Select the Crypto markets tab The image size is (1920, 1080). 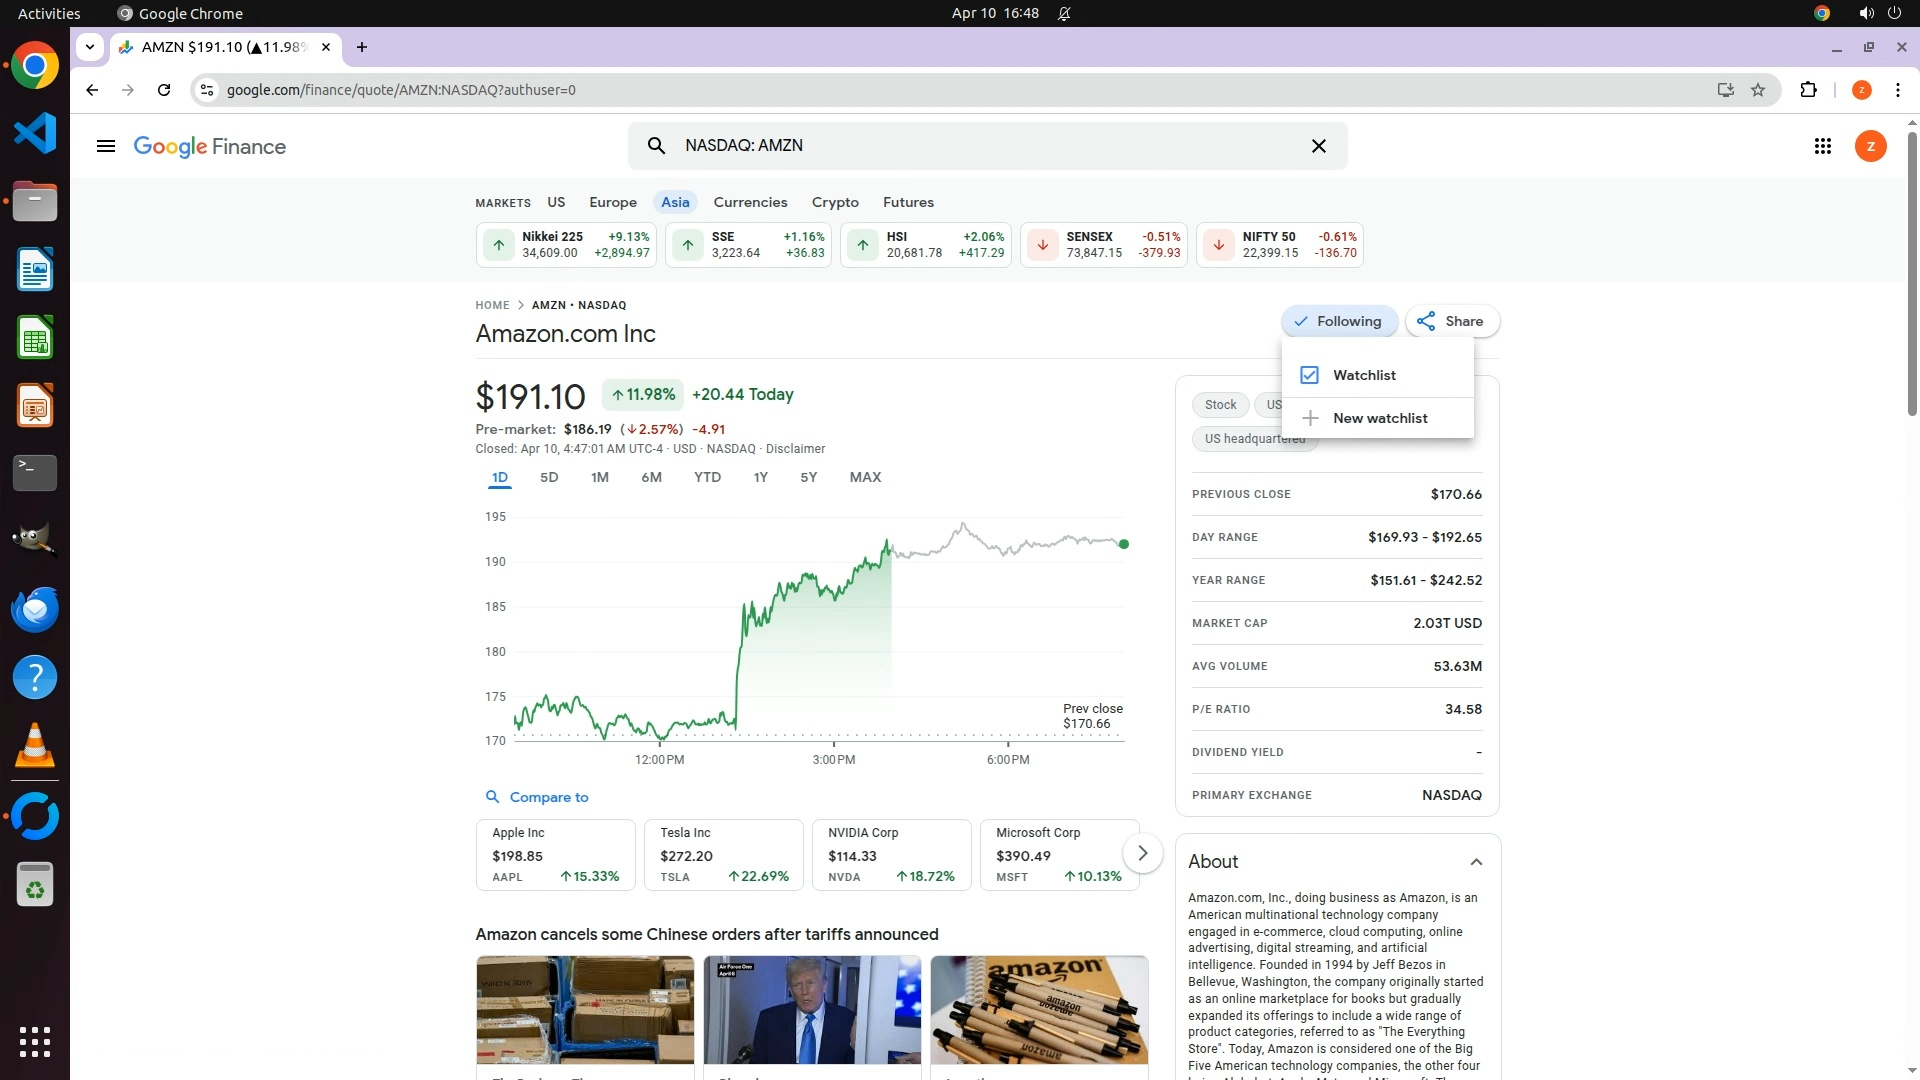(834, 202)
